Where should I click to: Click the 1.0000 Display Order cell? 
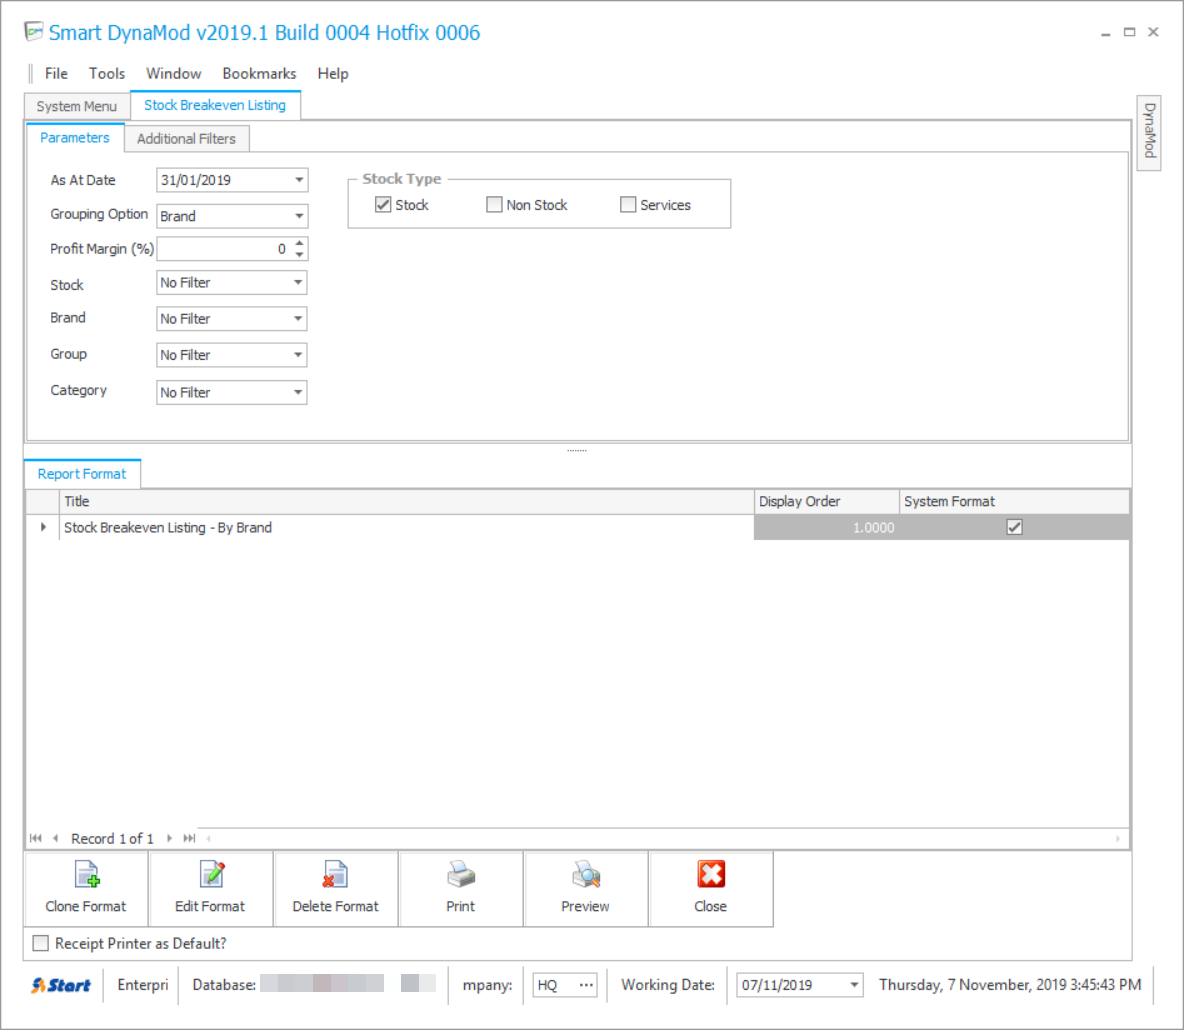tap(826, 527)
